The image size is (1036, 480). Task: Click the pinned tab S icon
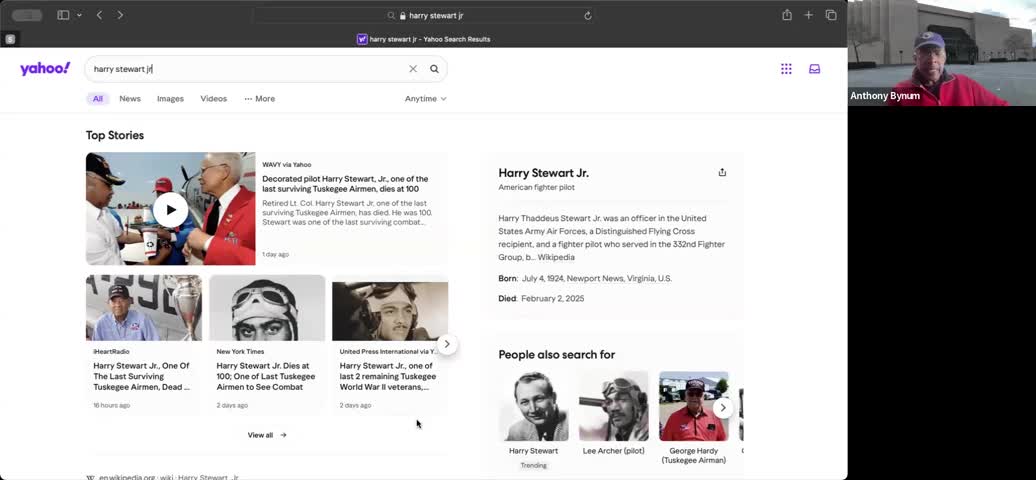pos(10,40)
